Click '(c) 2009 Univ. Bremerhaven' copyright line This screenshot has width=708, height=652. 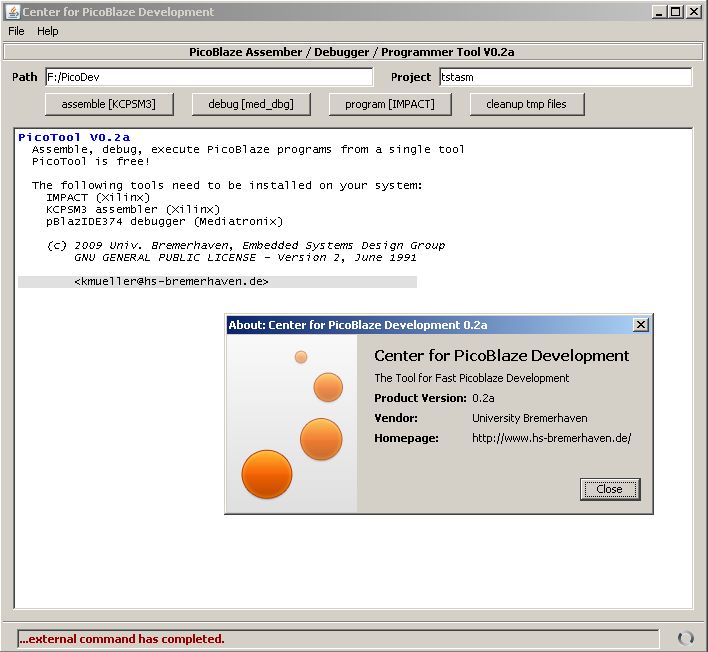[246, 245]
